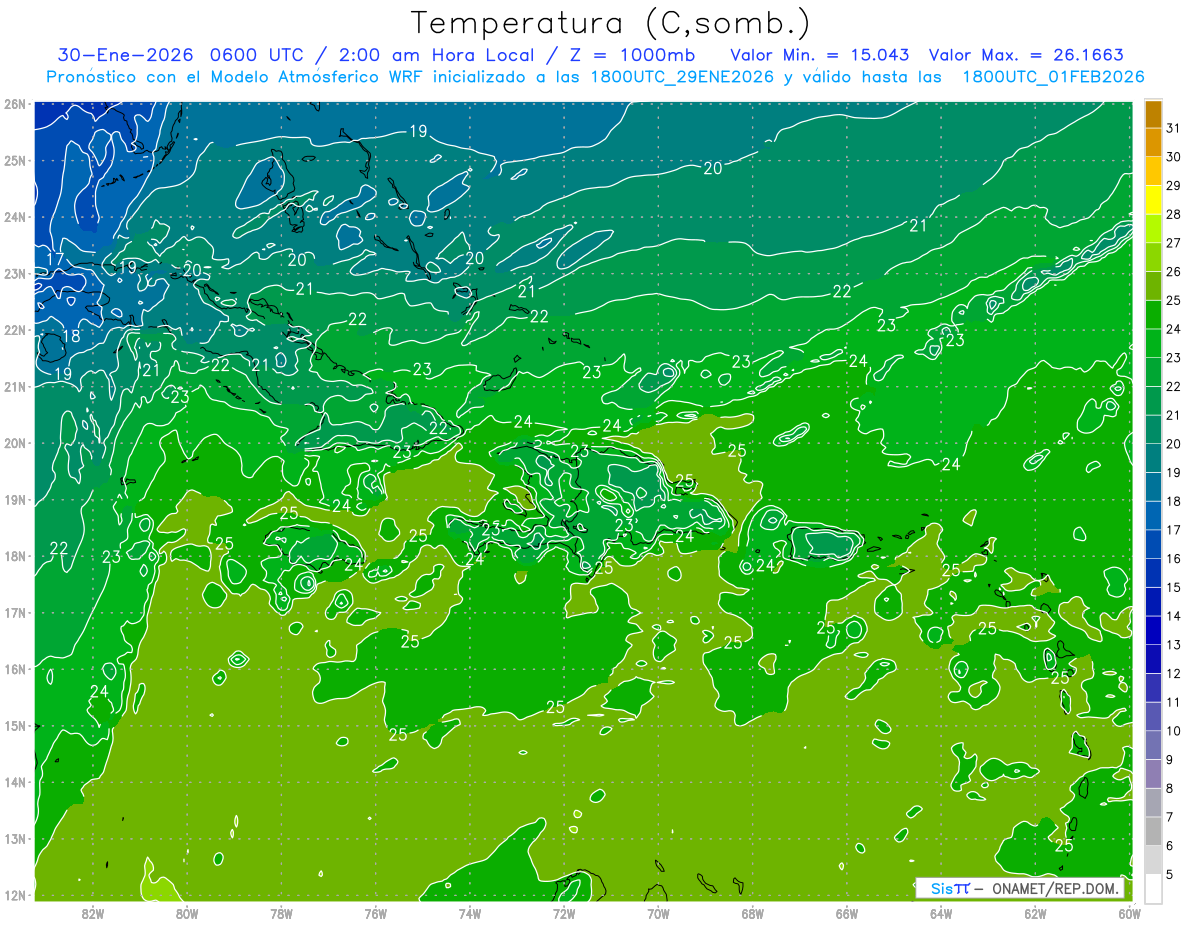Screen dimensions: 1200x927
Task: Click the latitude label '25N'
Action: click(x=14, y=161)
